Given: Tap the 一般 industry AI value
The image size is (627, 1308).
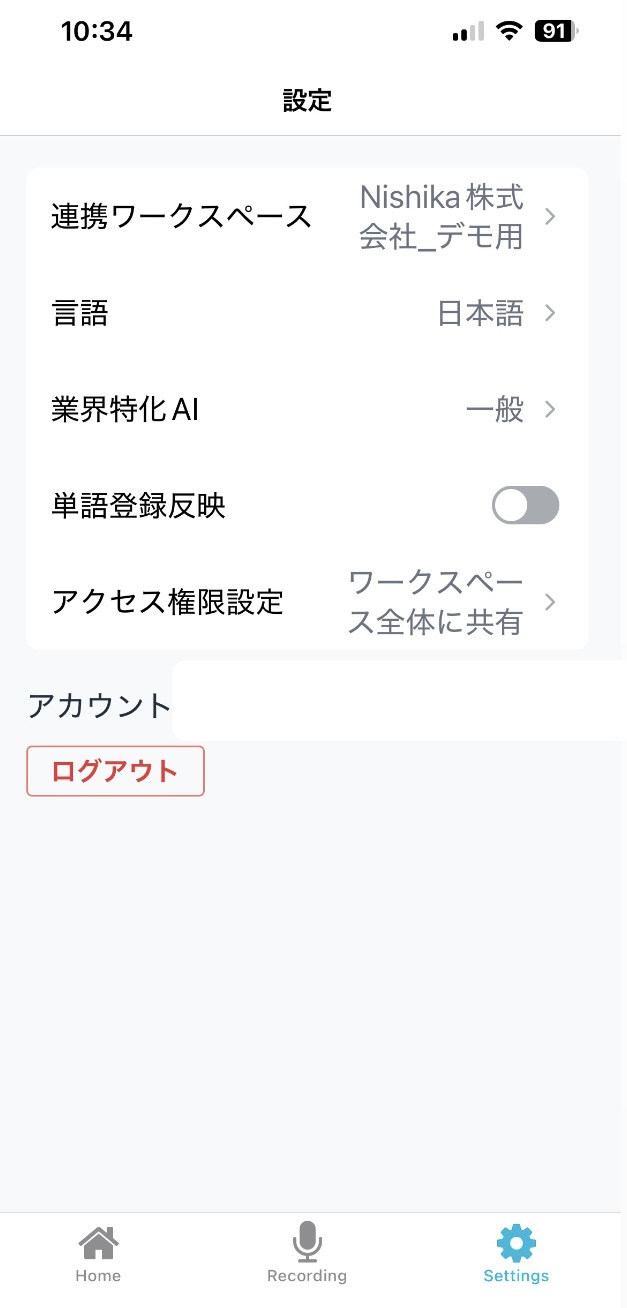Looking at the screenshot, I should tap(495, 410).
